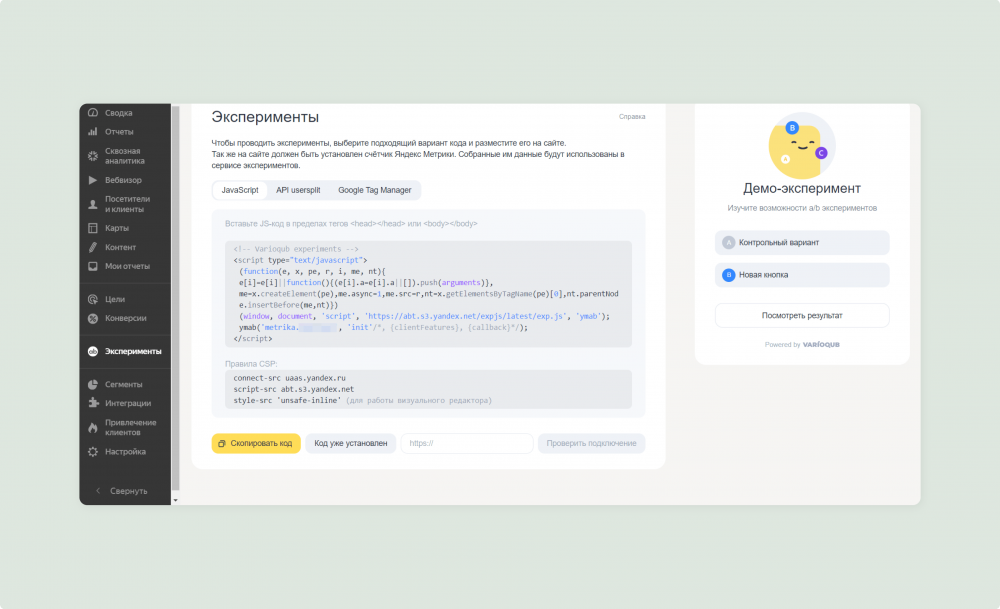The height and width of the screenshot is (609, 1000).
Task: Click the Контент pencil icon
Action: click(x=92, y=247)
